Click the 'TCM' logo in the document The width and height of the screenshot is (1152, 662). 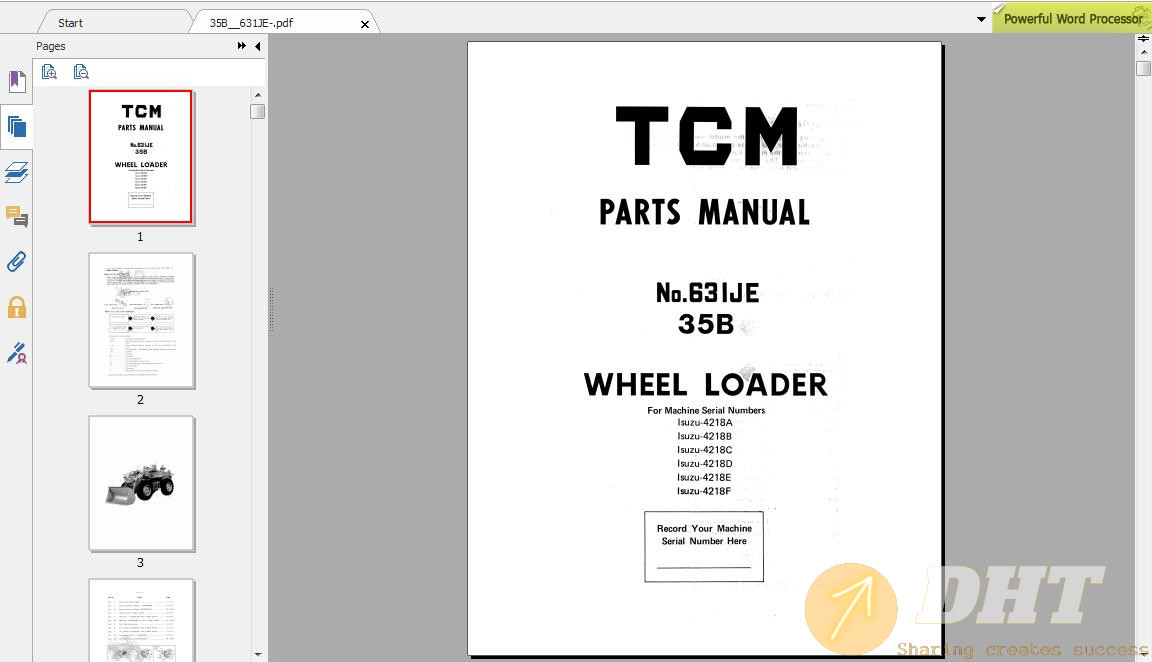[706, 135]
